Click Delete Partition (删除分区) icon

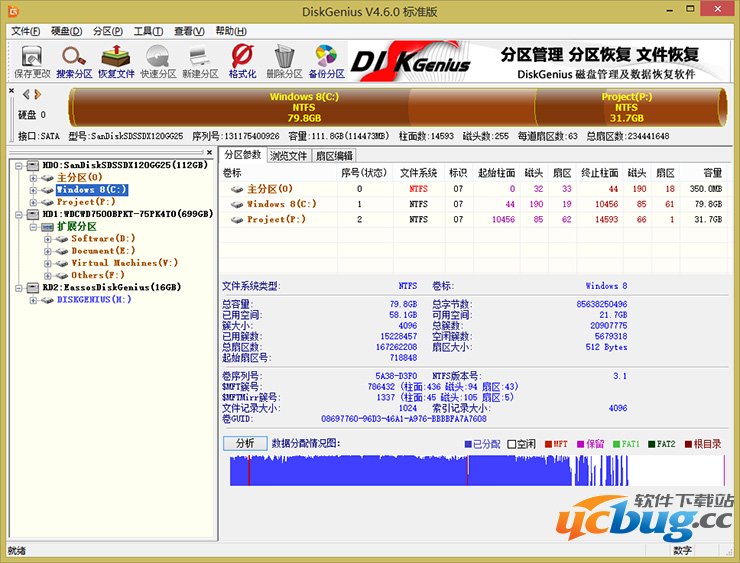click(x=284, y=61)
